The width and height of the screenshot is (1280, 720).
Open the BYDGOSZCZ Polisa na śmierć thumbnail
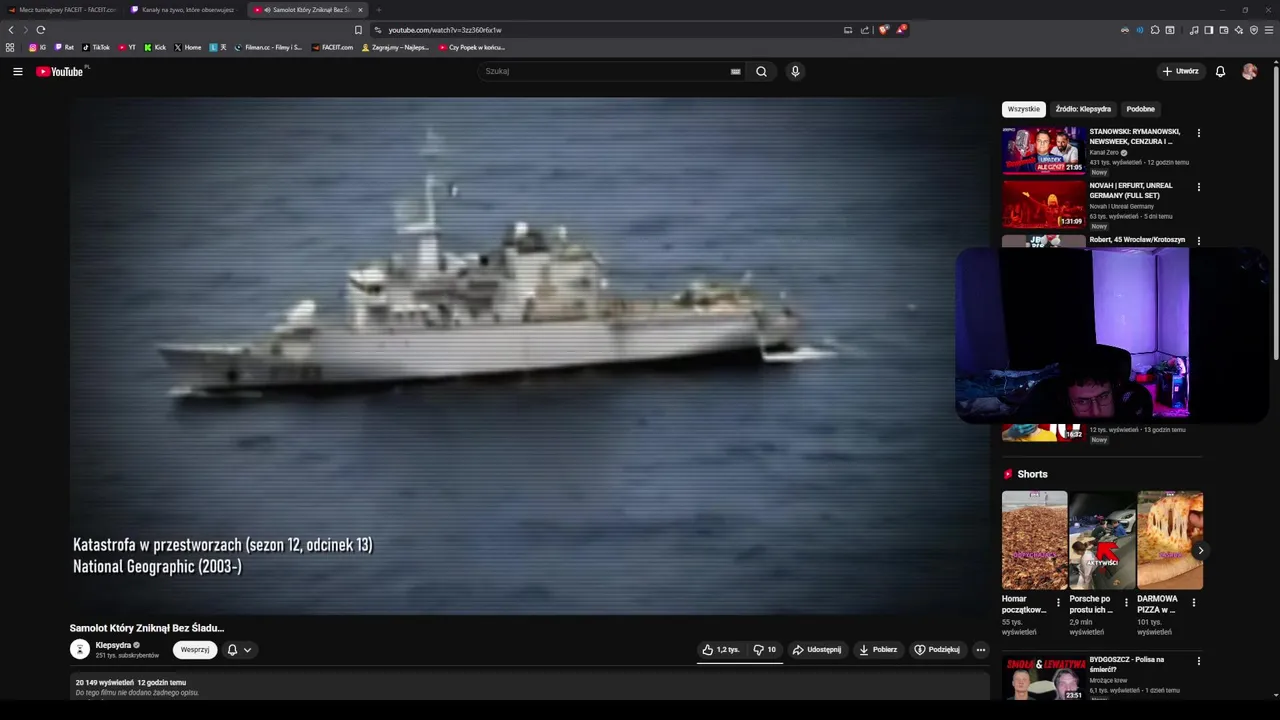tap(1043, 678)
